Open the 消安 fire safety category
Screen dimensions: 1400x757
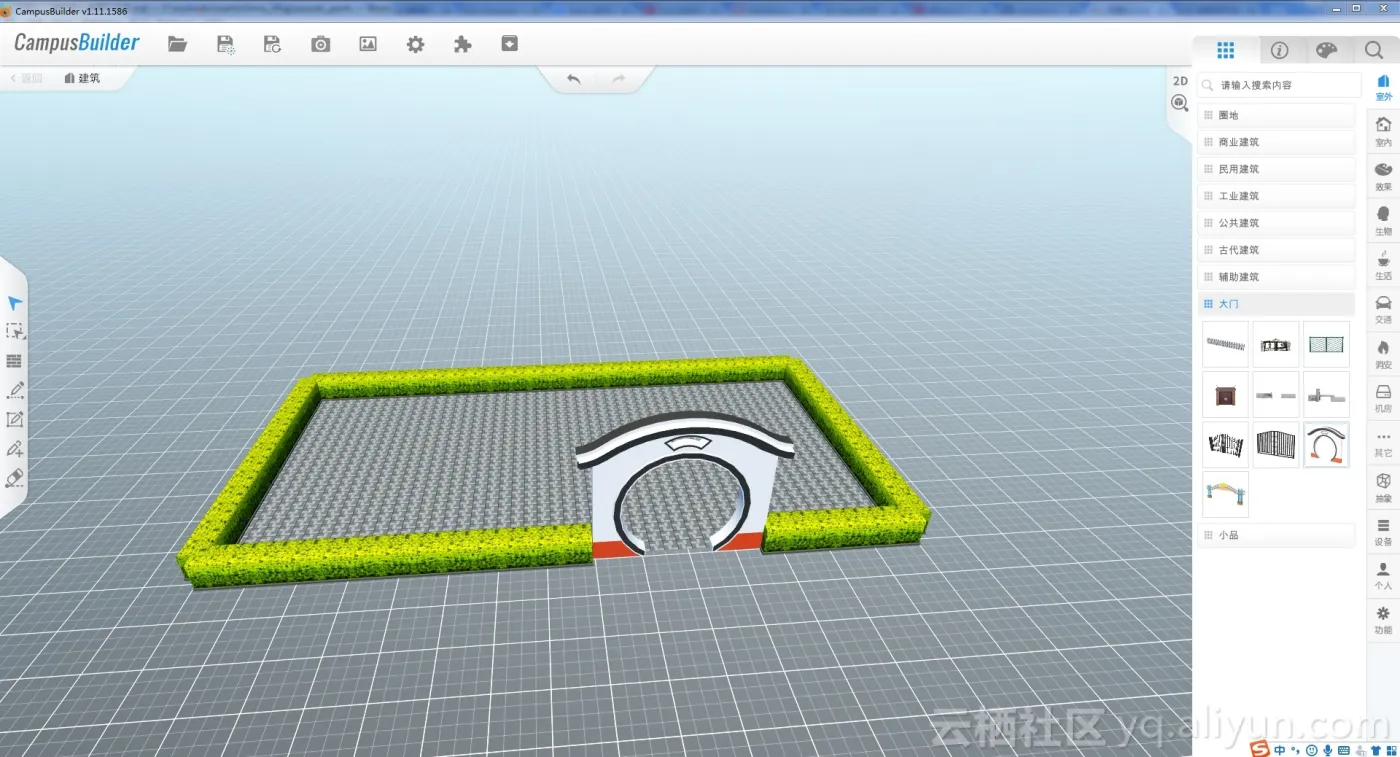[1383, 354]
